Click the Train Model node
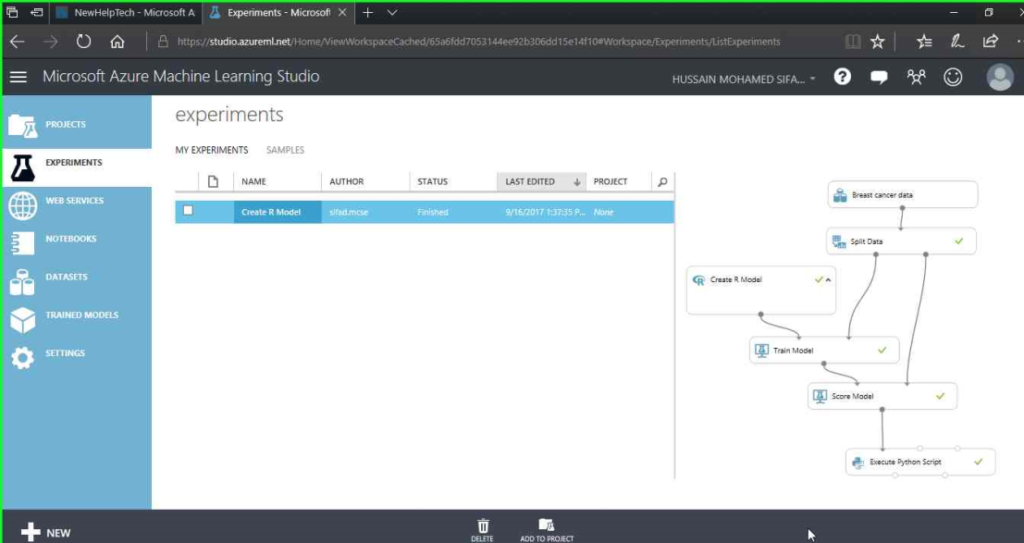1024x543 pixels. 824,350
